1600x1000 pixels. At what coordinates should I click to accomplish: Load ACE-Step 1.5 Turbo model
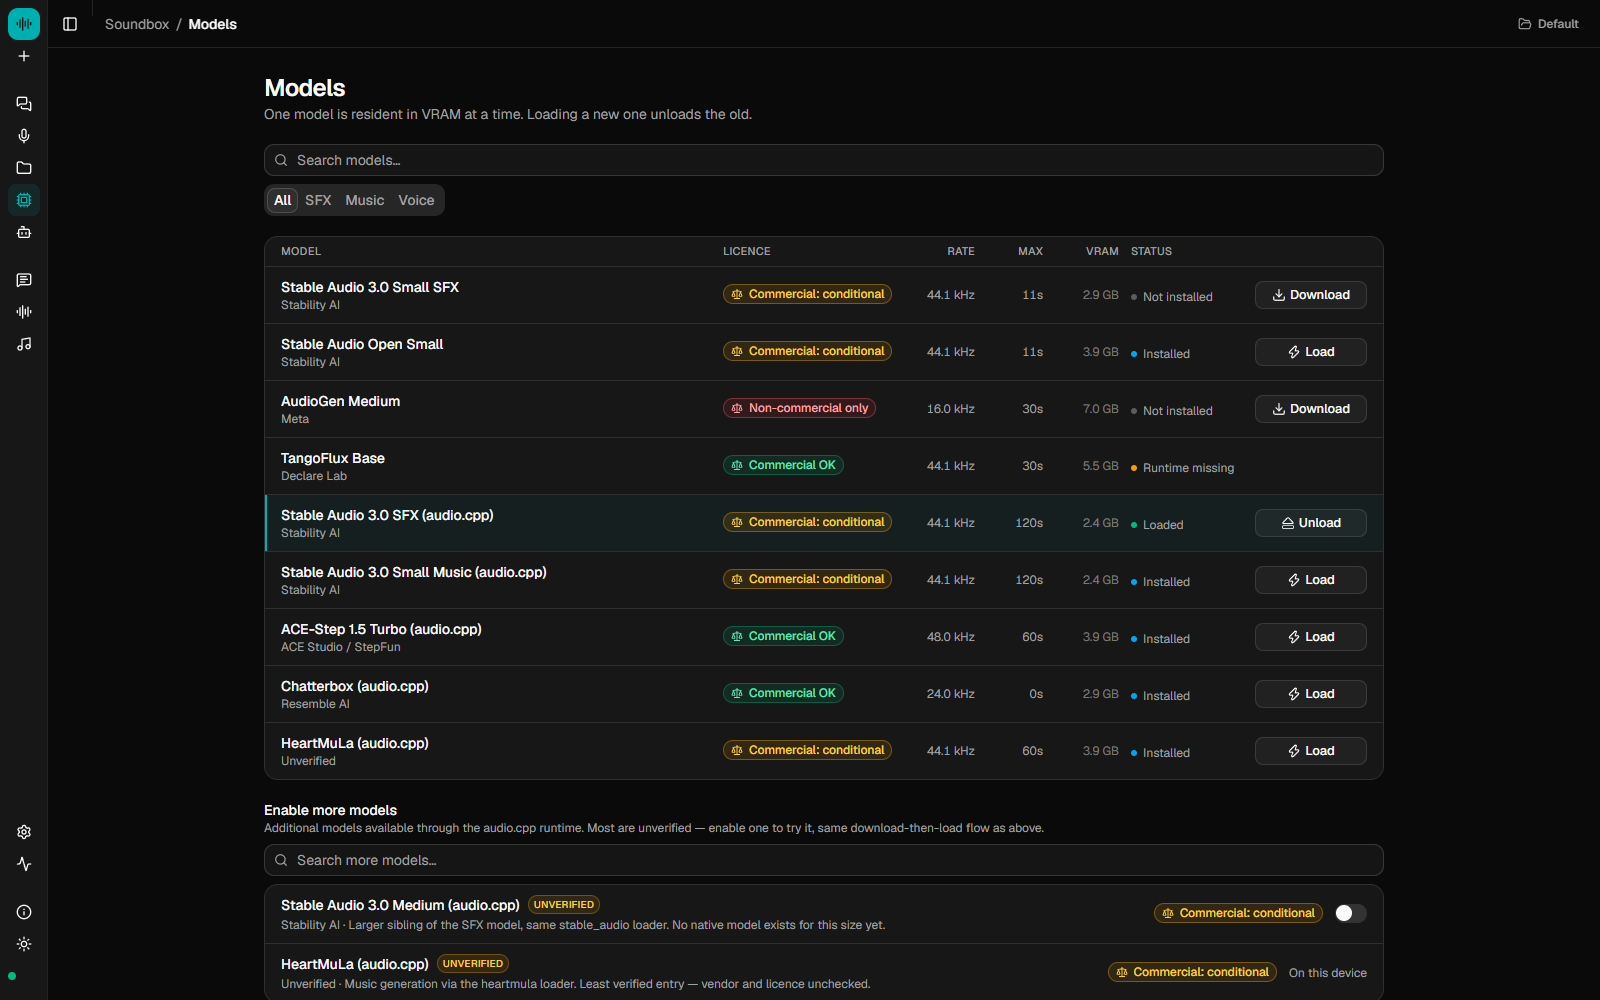coord(1310,637)
